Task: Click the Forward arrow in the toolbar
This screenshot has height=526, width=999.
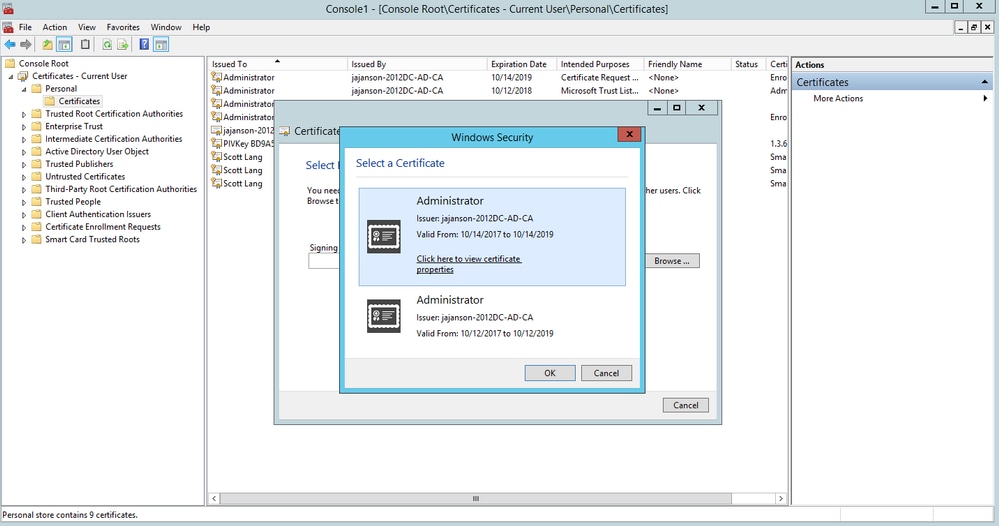Action: tap(26, 45)
